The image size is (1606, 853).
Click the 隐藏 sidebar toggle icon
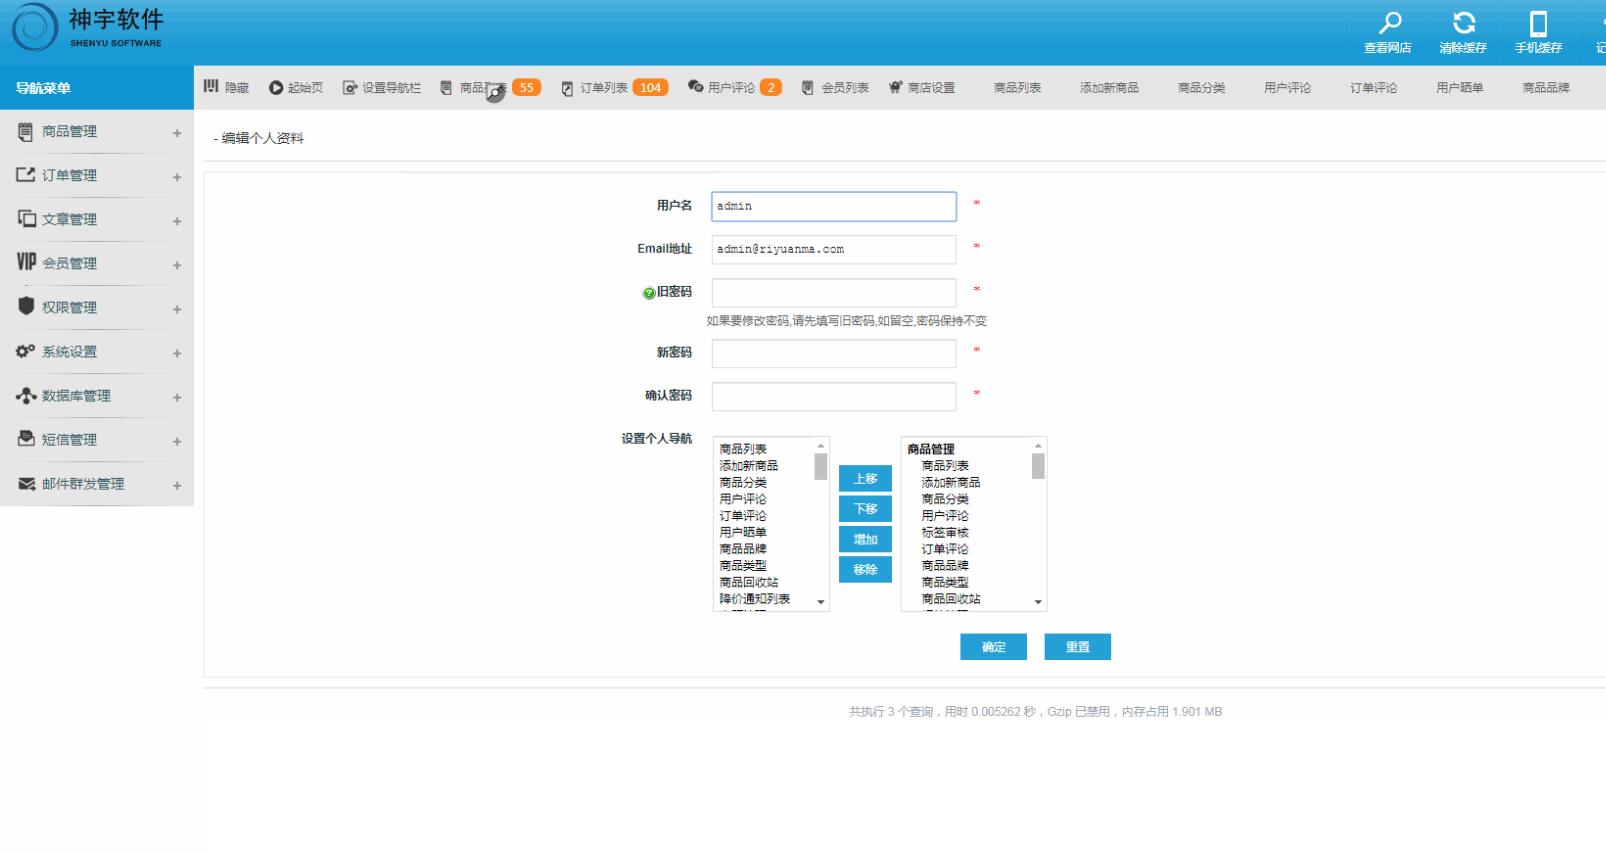[x=211, y=87]
